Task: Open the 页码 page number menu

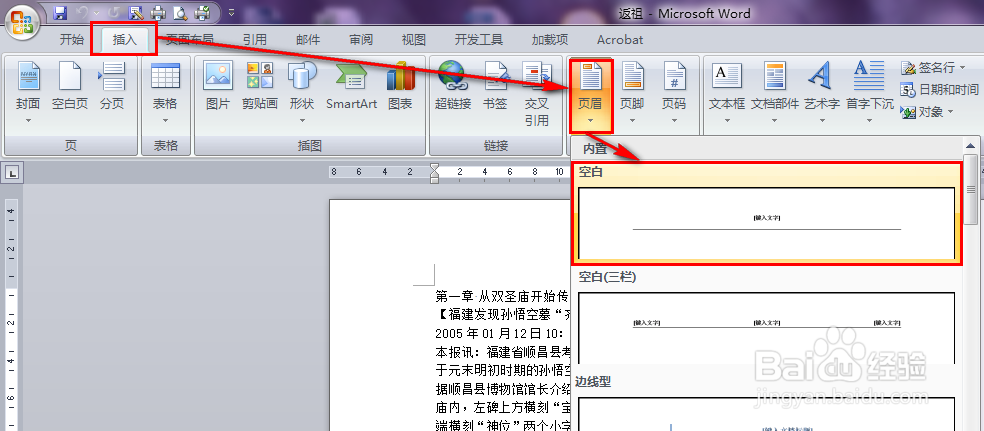Action: tap(674, 94)
